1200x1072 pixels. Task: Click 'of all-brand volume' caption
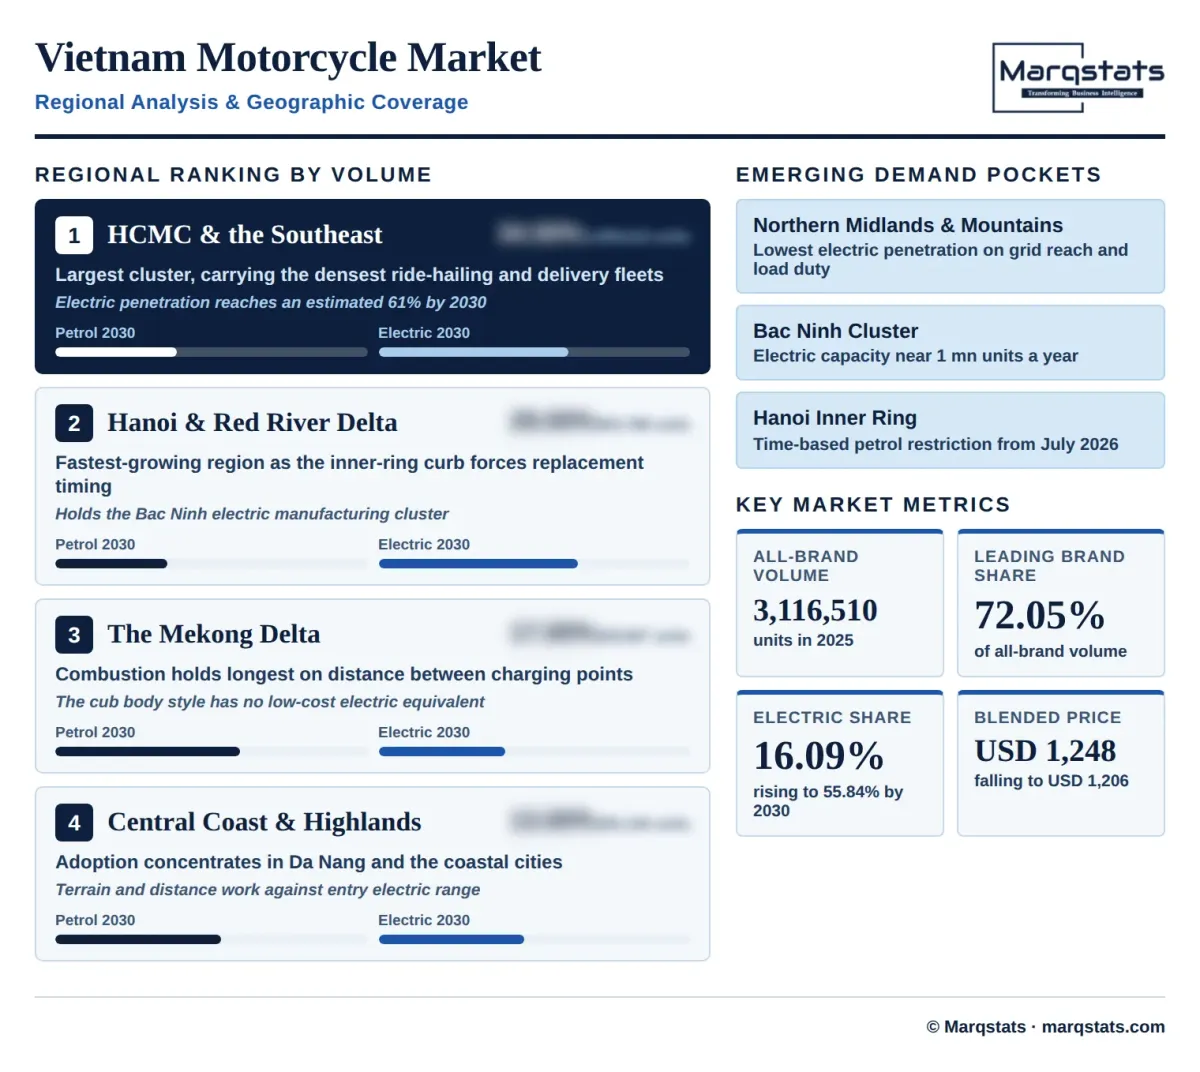(x=1050, y=652)
